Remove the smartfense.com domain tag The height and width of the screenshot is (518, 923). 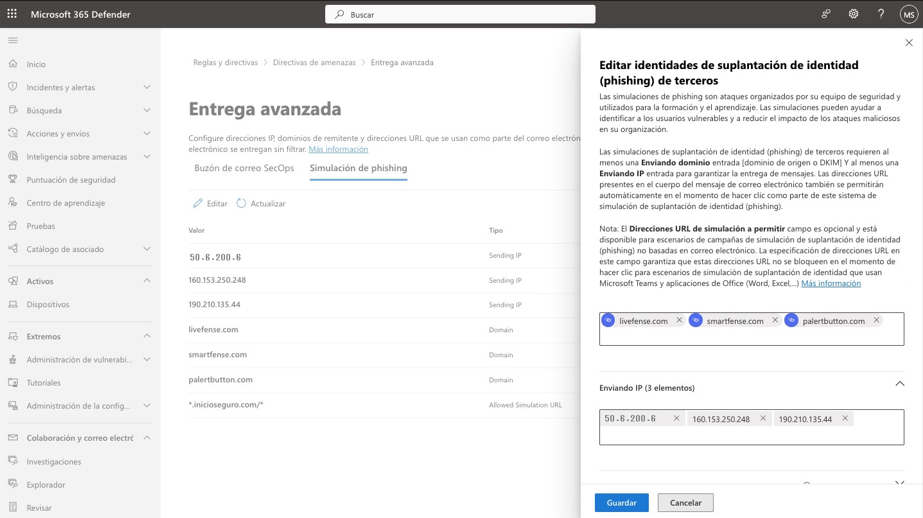tap(775, 320)
